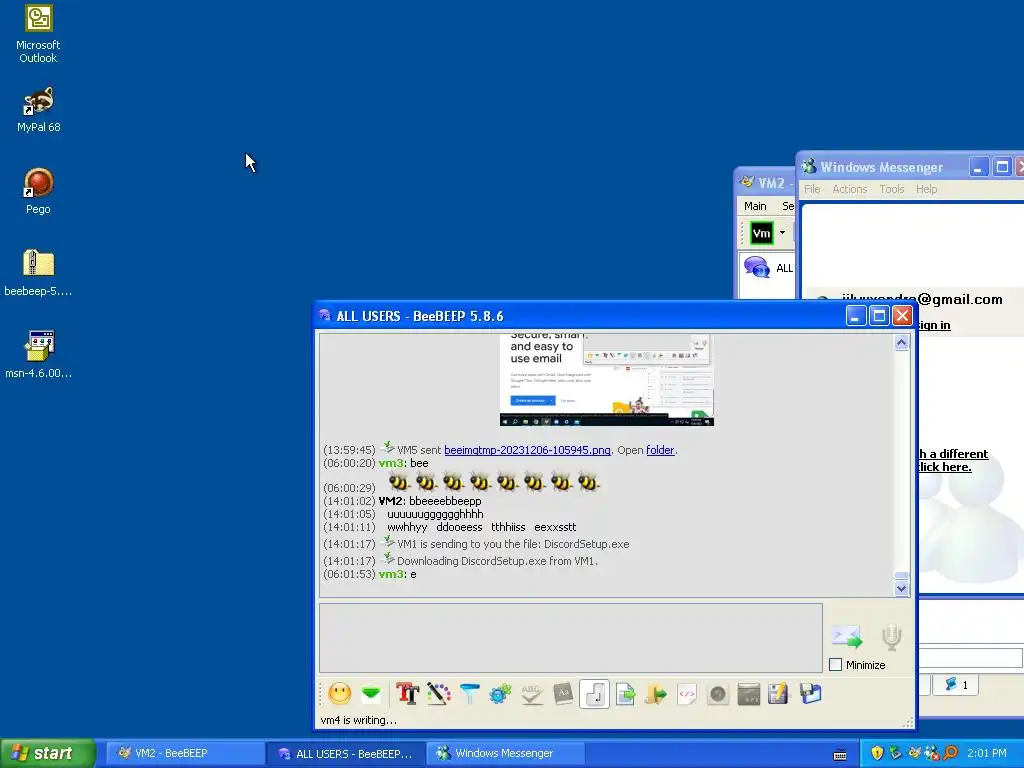Maximize the ALL USERS BeeBEEP window

[x=879, y=316]
